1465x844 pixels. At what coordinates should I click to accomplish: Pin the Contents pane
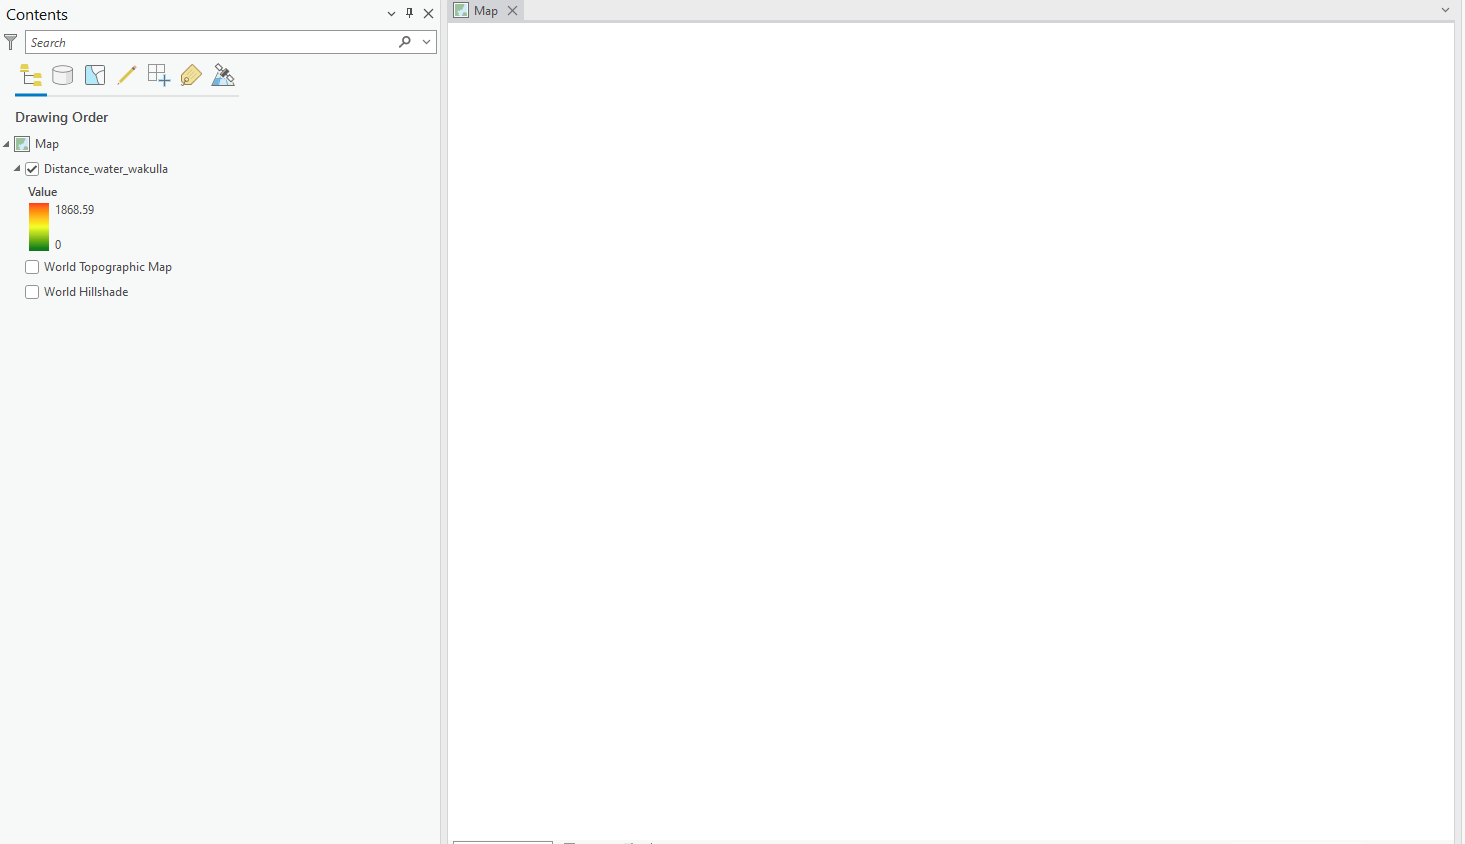point(409,13)
